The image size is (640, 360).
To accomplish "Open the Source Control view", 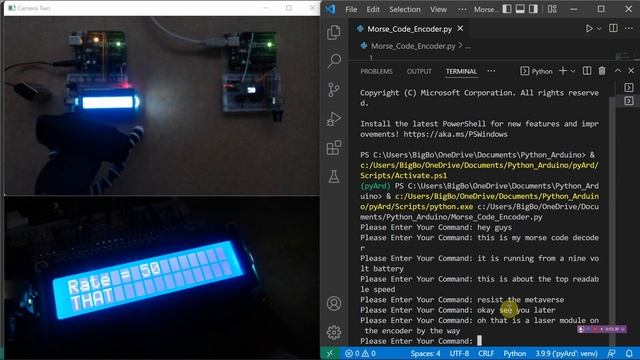I will pos(334,89).
